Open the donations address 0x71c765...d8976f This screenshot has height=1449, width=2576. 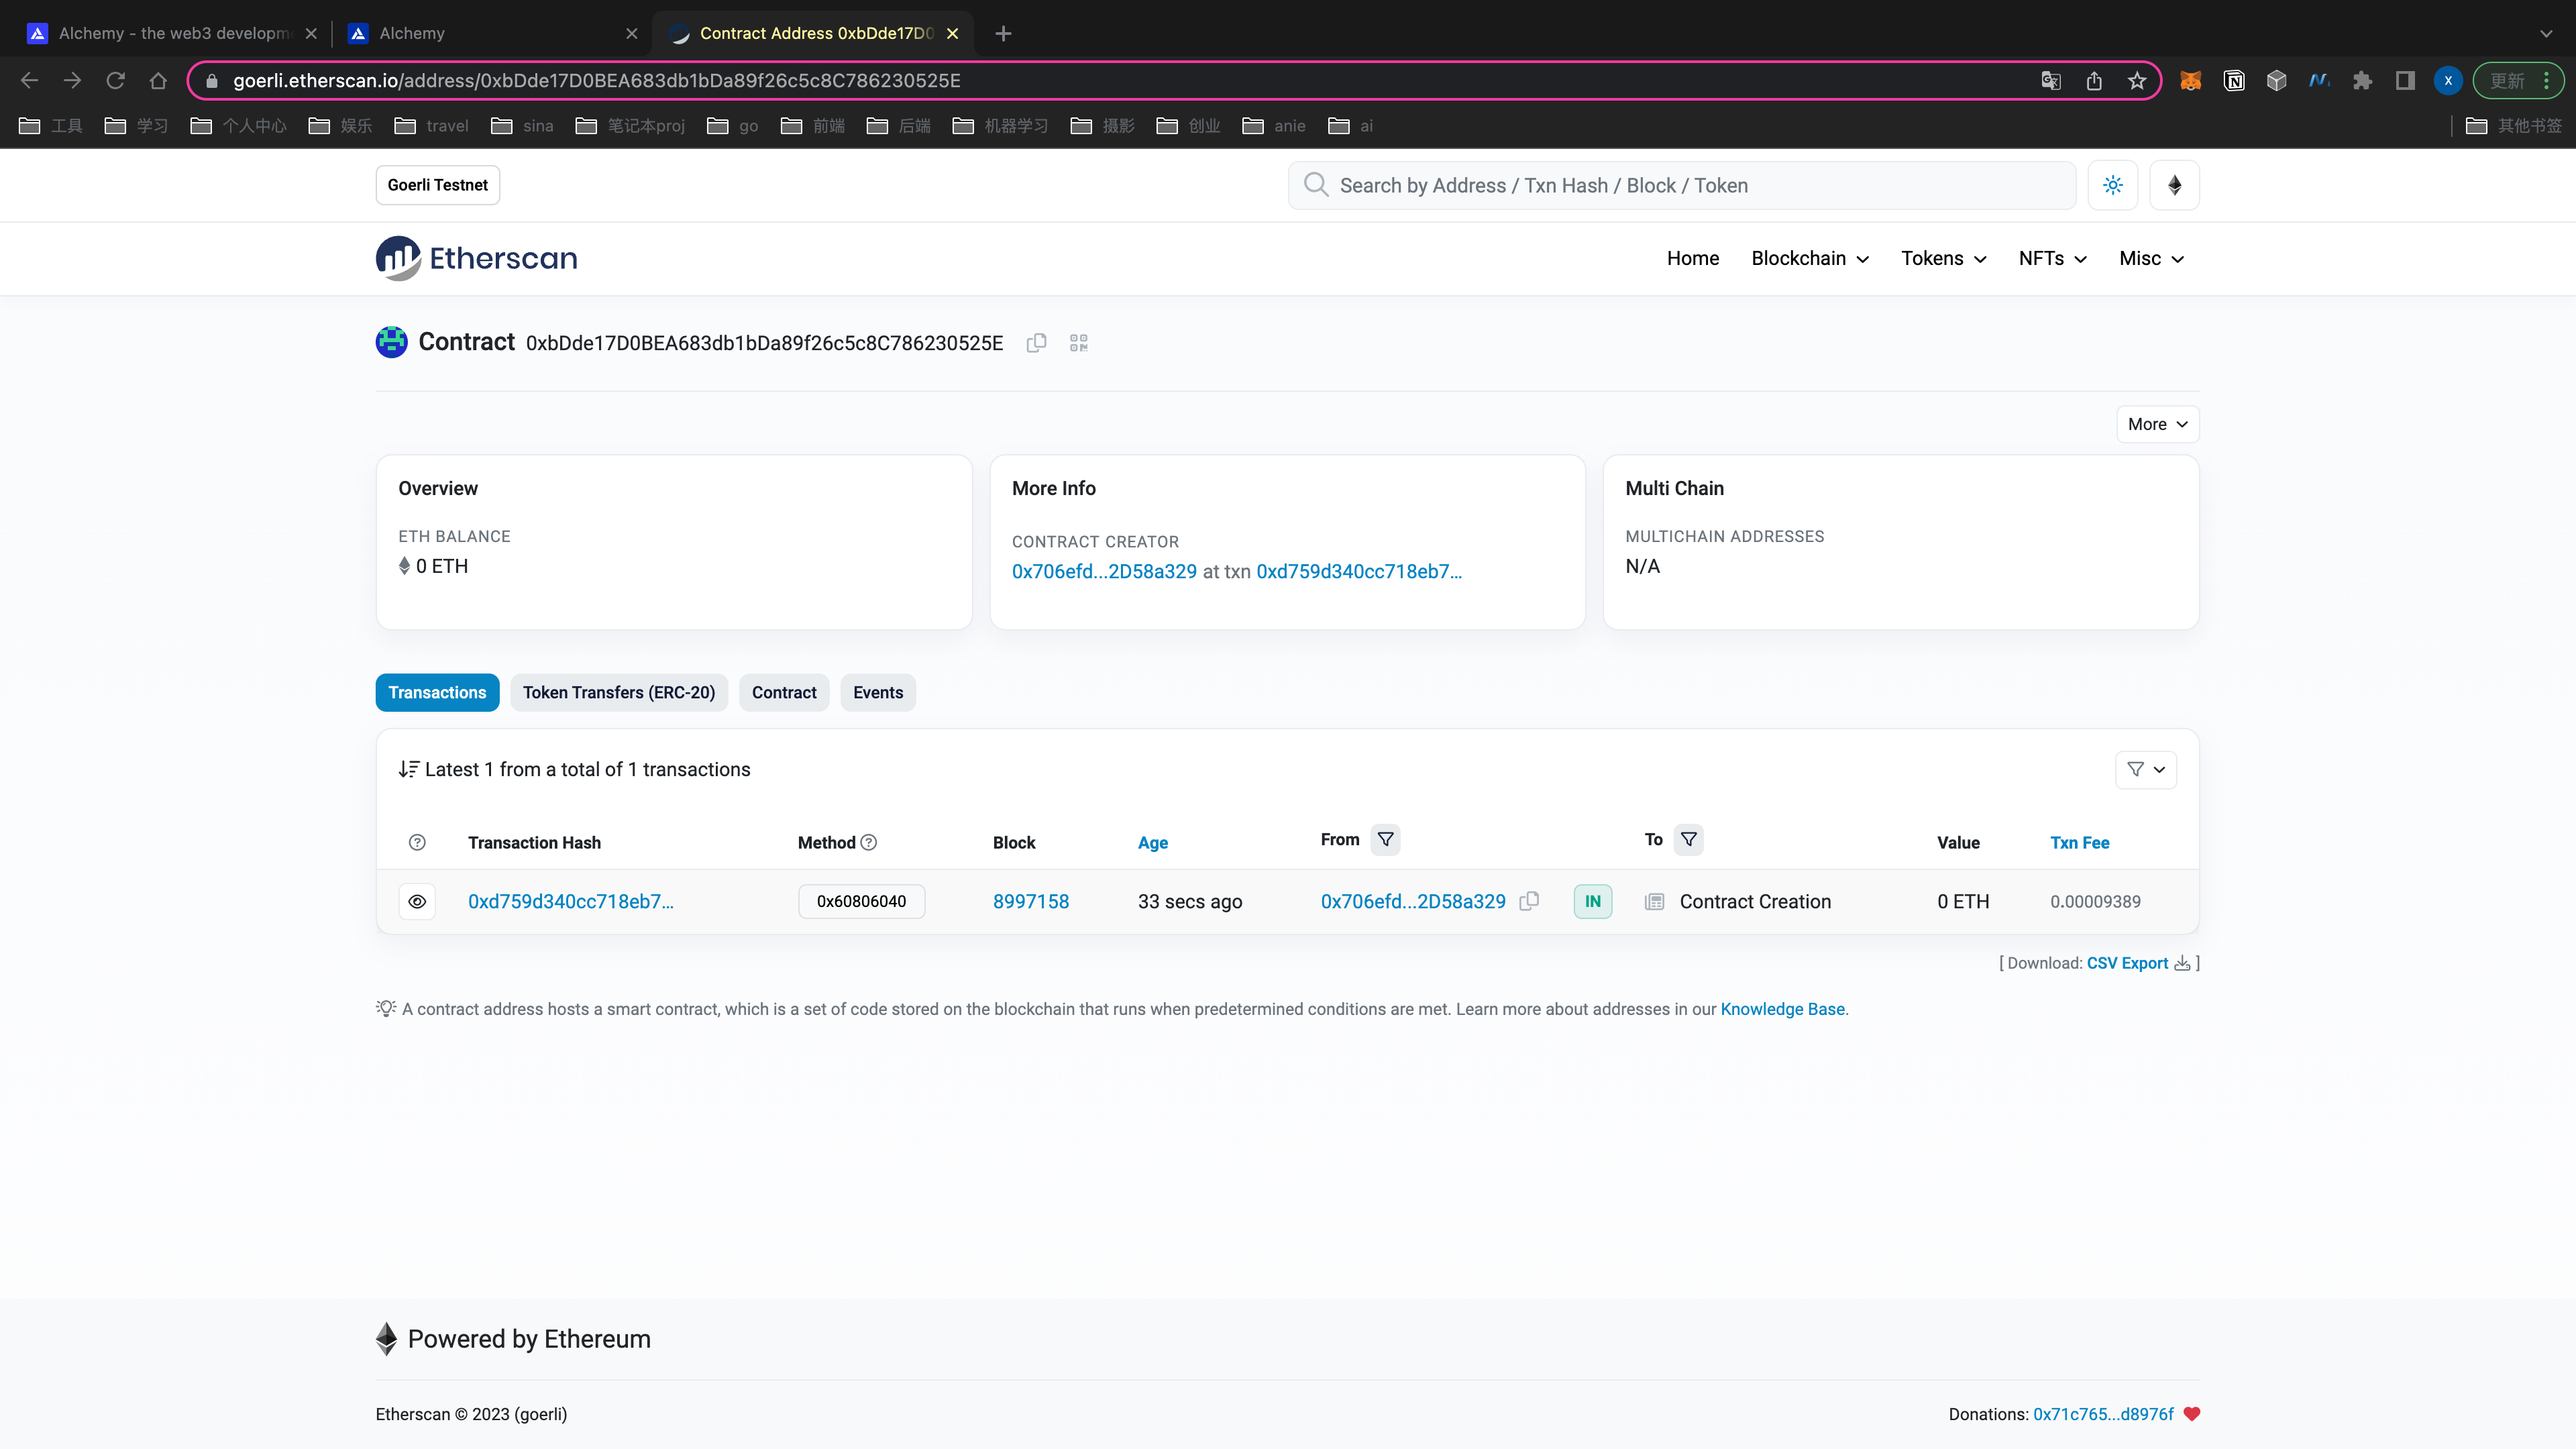[2103, 1414]
